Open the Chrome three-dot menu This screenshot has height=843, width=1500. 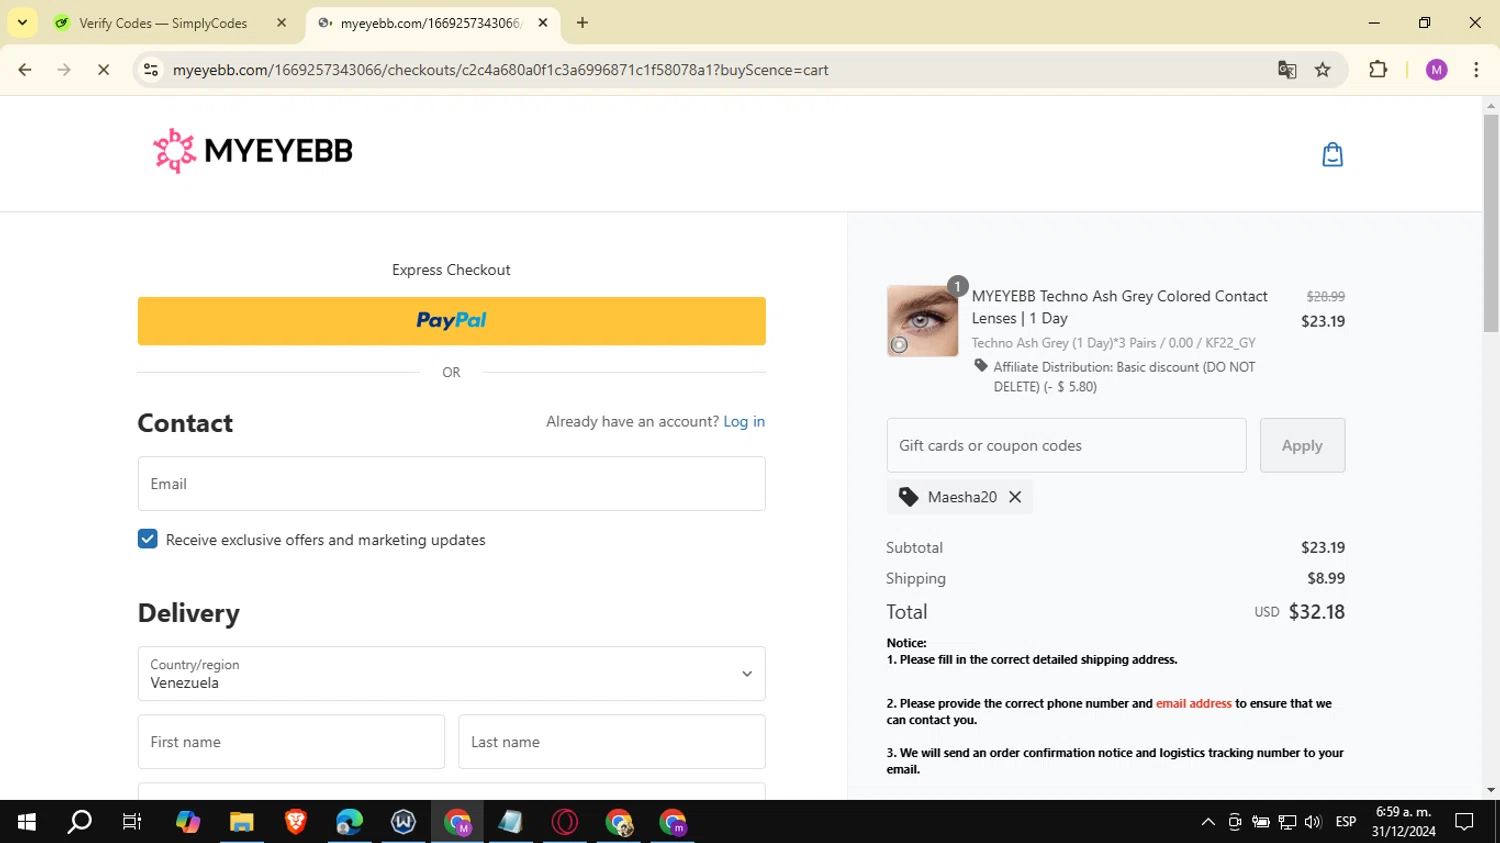click(x=1476, y=70)
